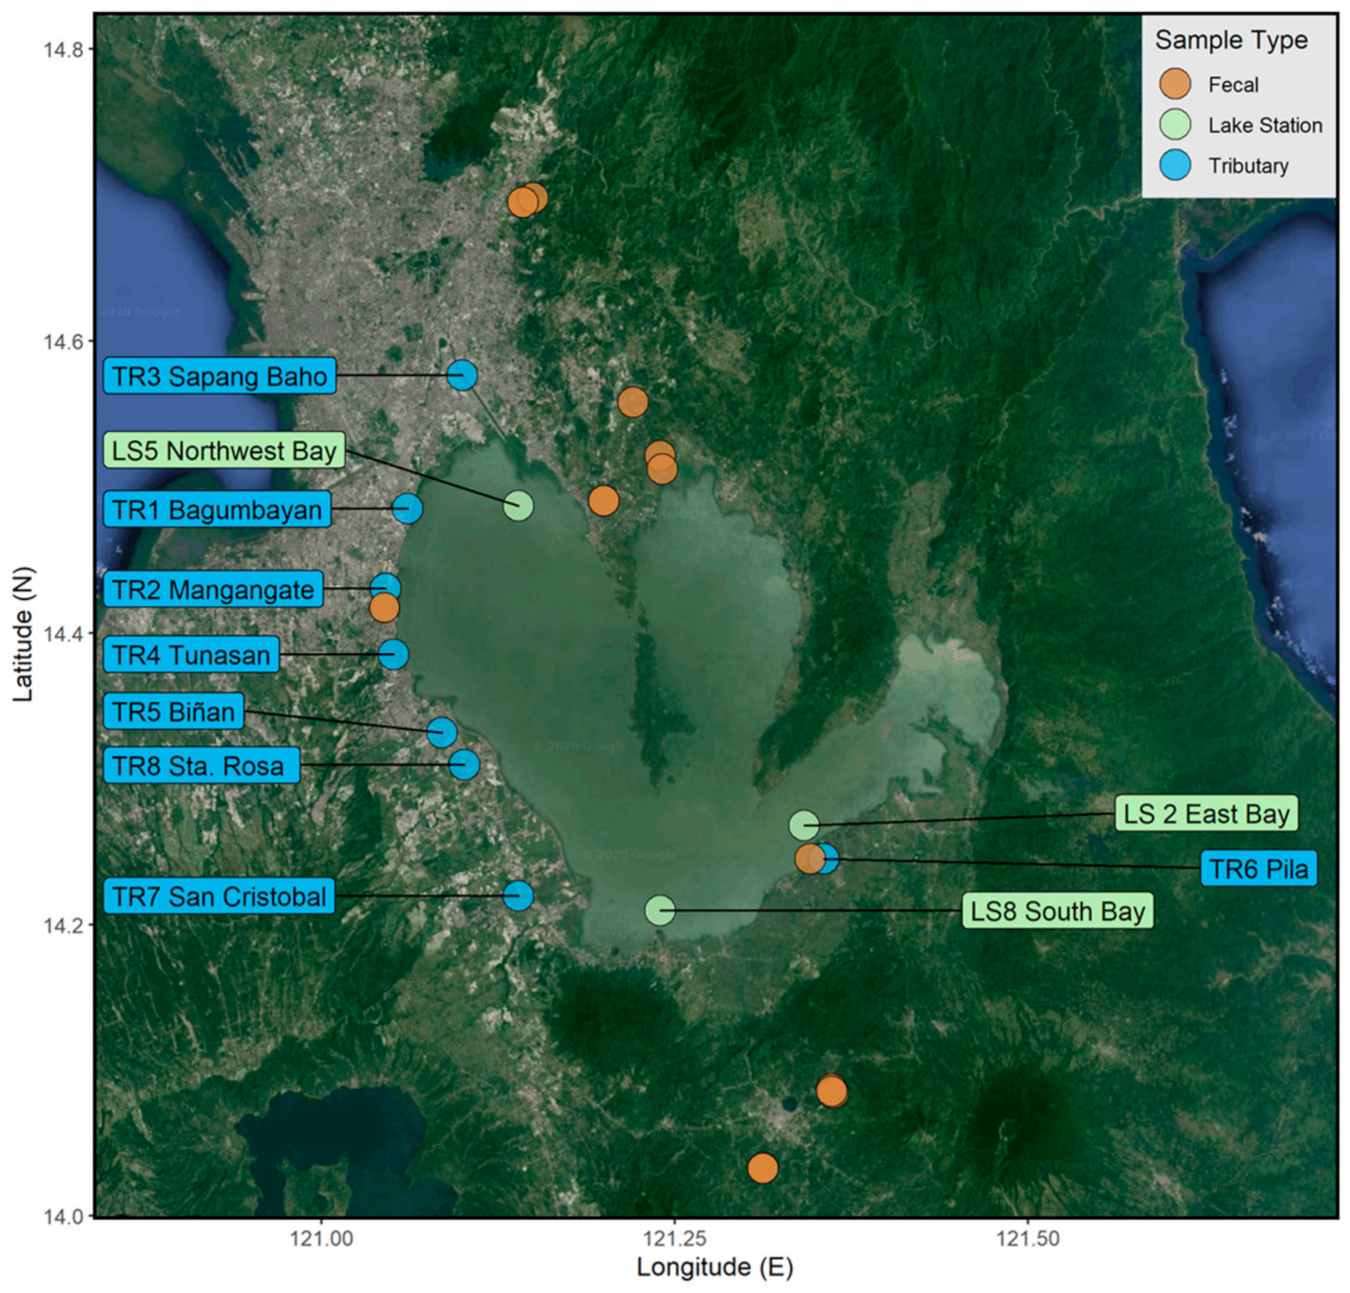
Task: Click the orange Fecal legend swatch
Action: click(1175, 84)
